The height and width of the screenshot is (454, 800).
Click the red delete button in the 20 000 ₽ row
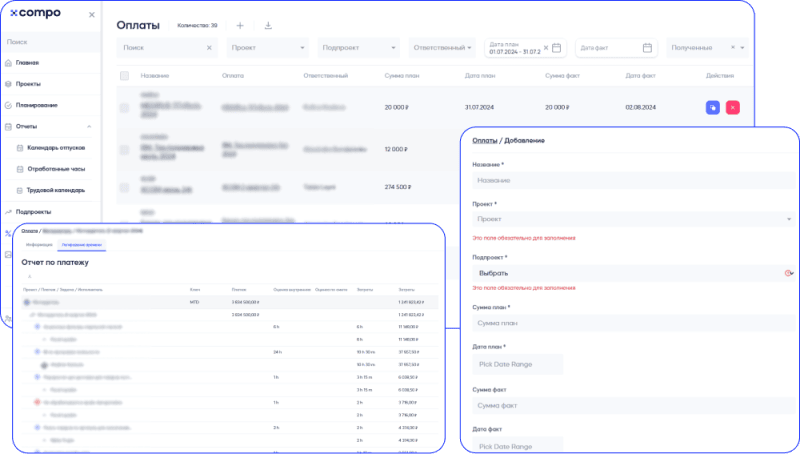click(733, 108)
